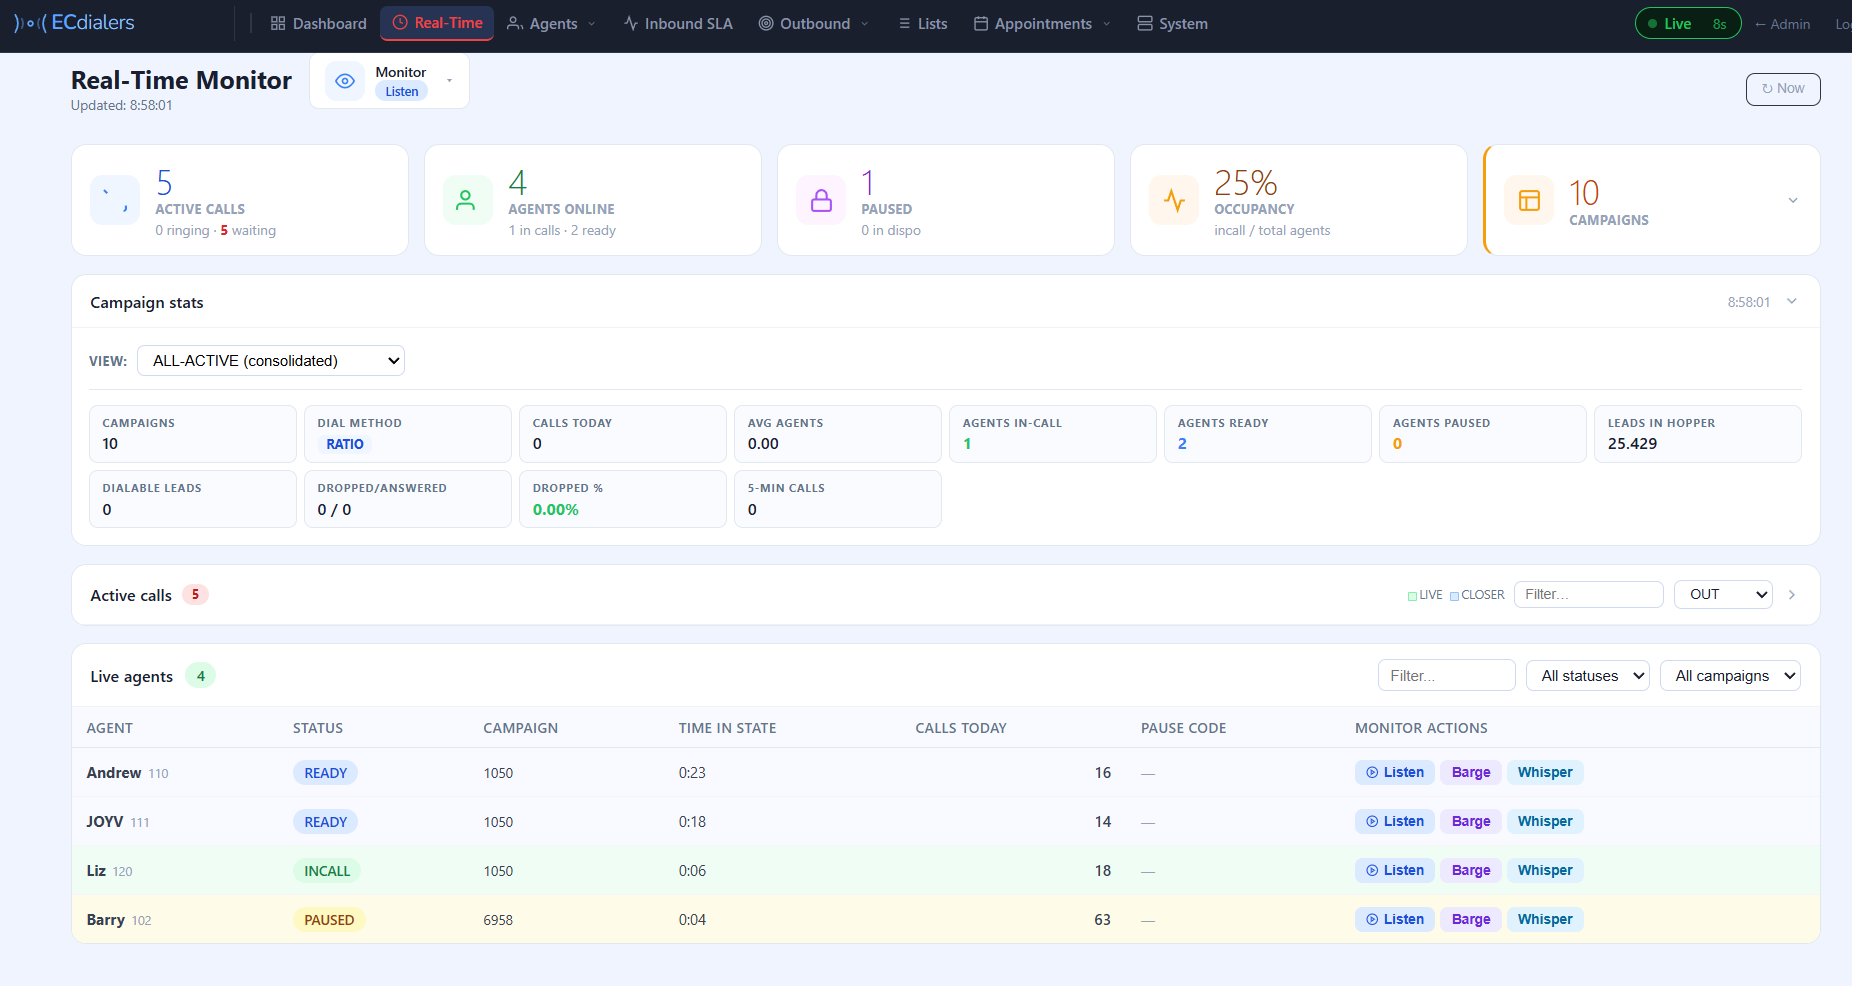Expand the Active calls panel chevron
The image size is (1852, 986).
click(1792, 595)
